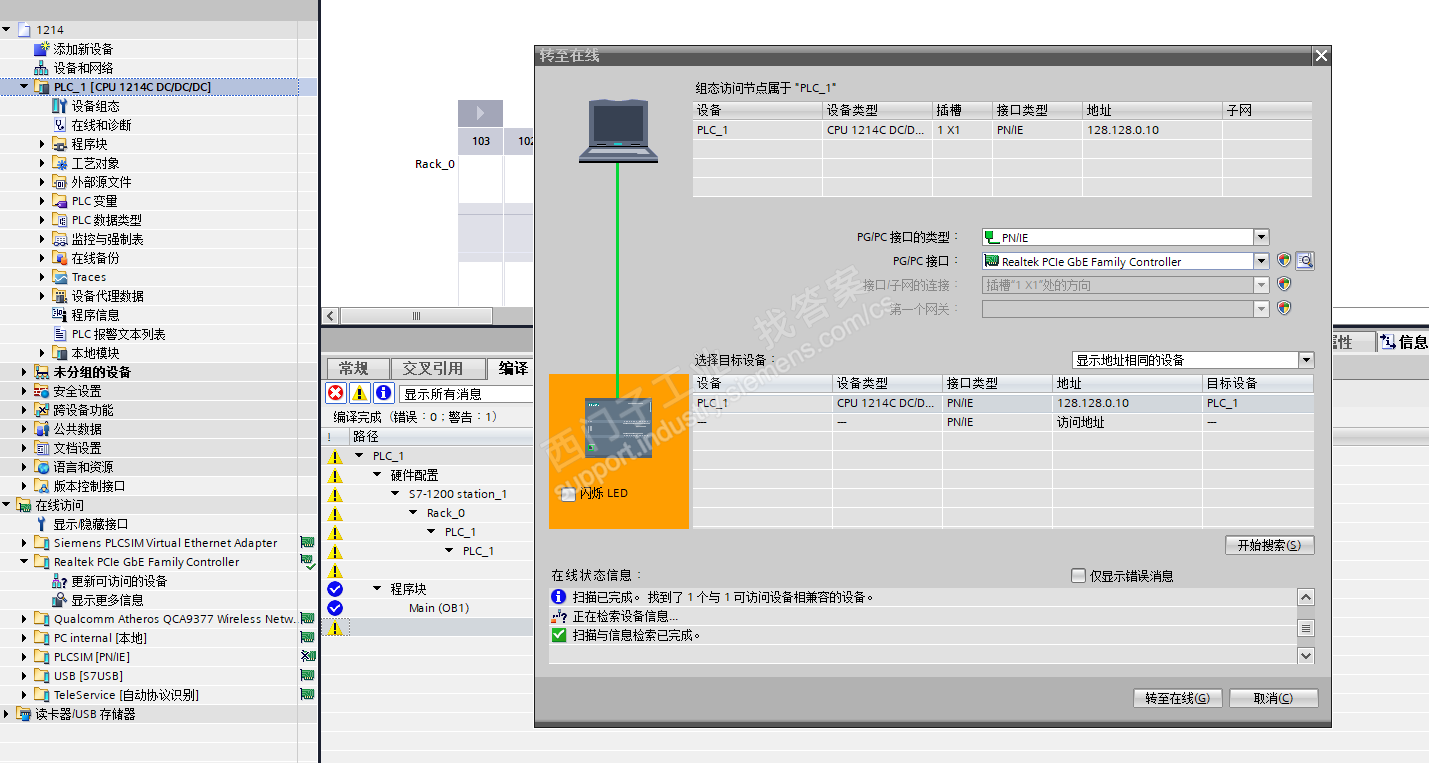Viewport: 1429px width, 763px height.
Task: Open 设备和网络 via its network icon
Action: click(x=41, y=68)
